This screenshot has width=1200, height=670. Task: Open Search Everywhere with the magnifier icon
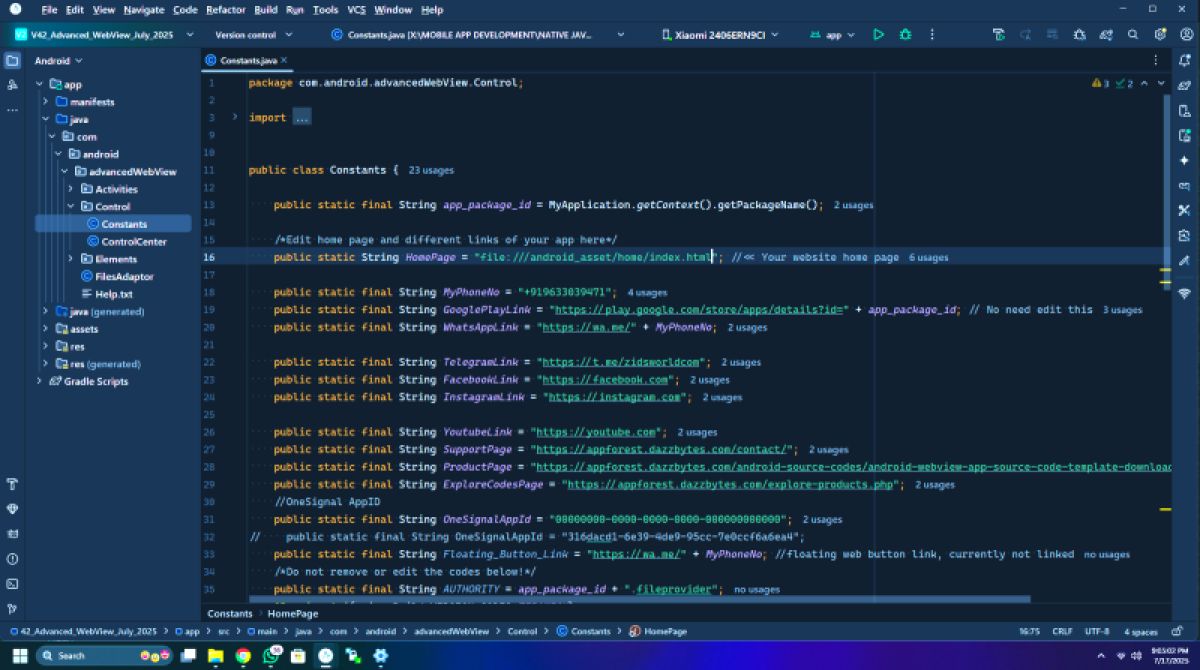1133,34
